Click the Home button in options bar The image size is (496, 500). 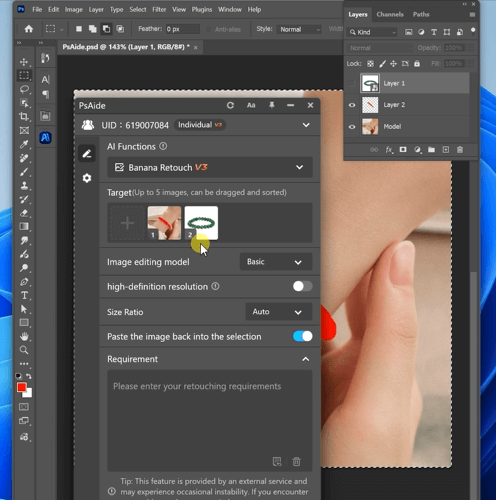click(29, 29)
